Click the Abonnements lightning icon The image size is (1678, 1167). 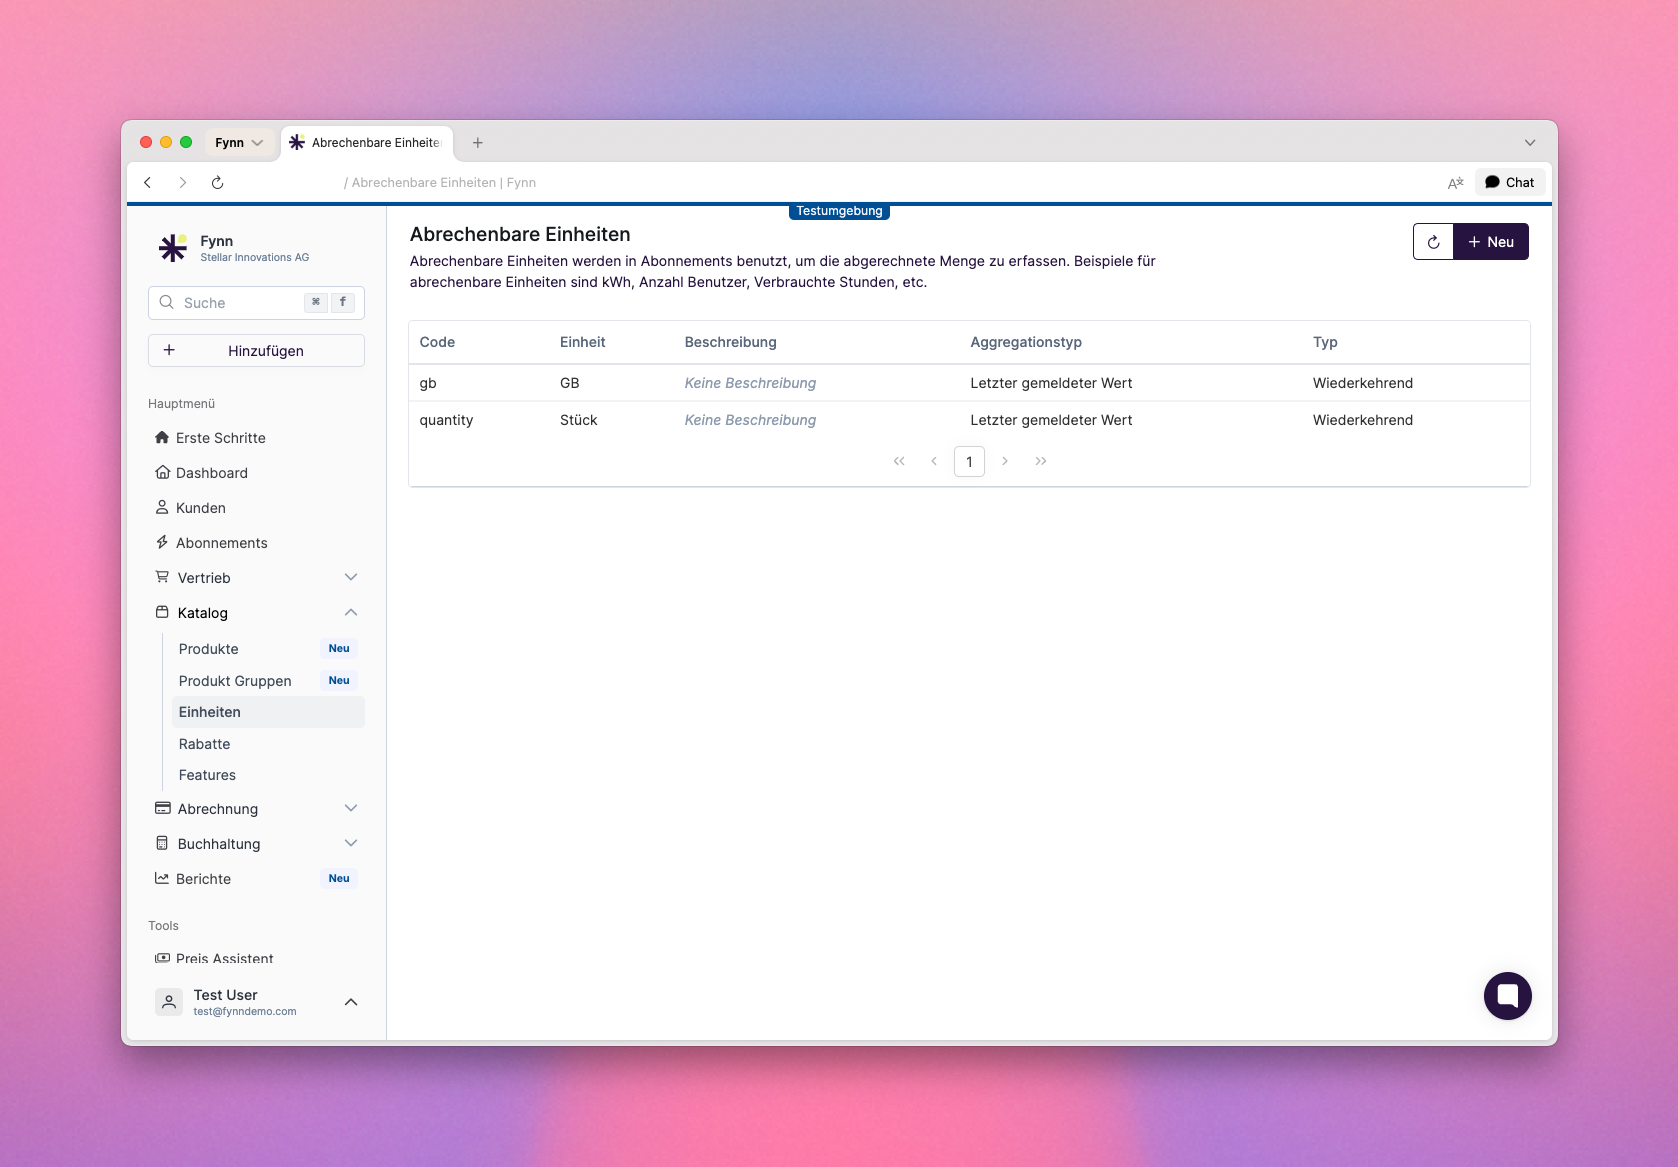click(162, 542)
